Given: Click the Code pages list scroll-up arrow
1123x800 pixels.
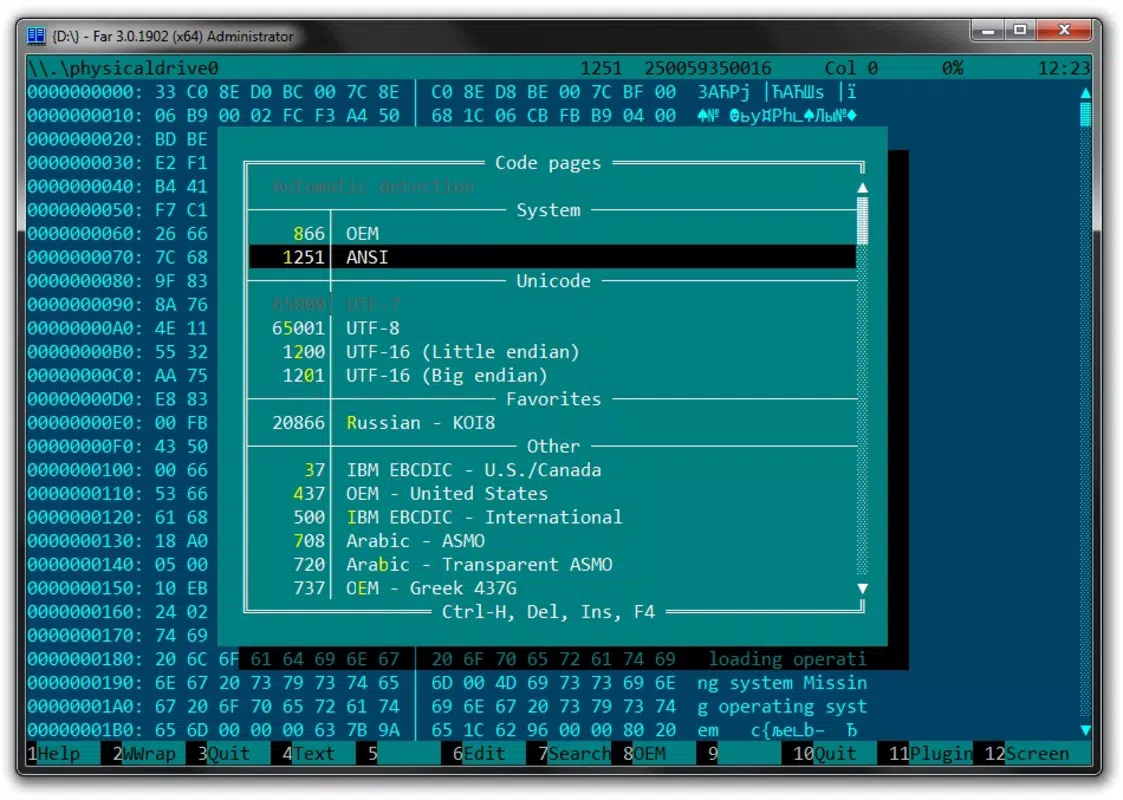Looking at the screenshot, I should [863, 187].
